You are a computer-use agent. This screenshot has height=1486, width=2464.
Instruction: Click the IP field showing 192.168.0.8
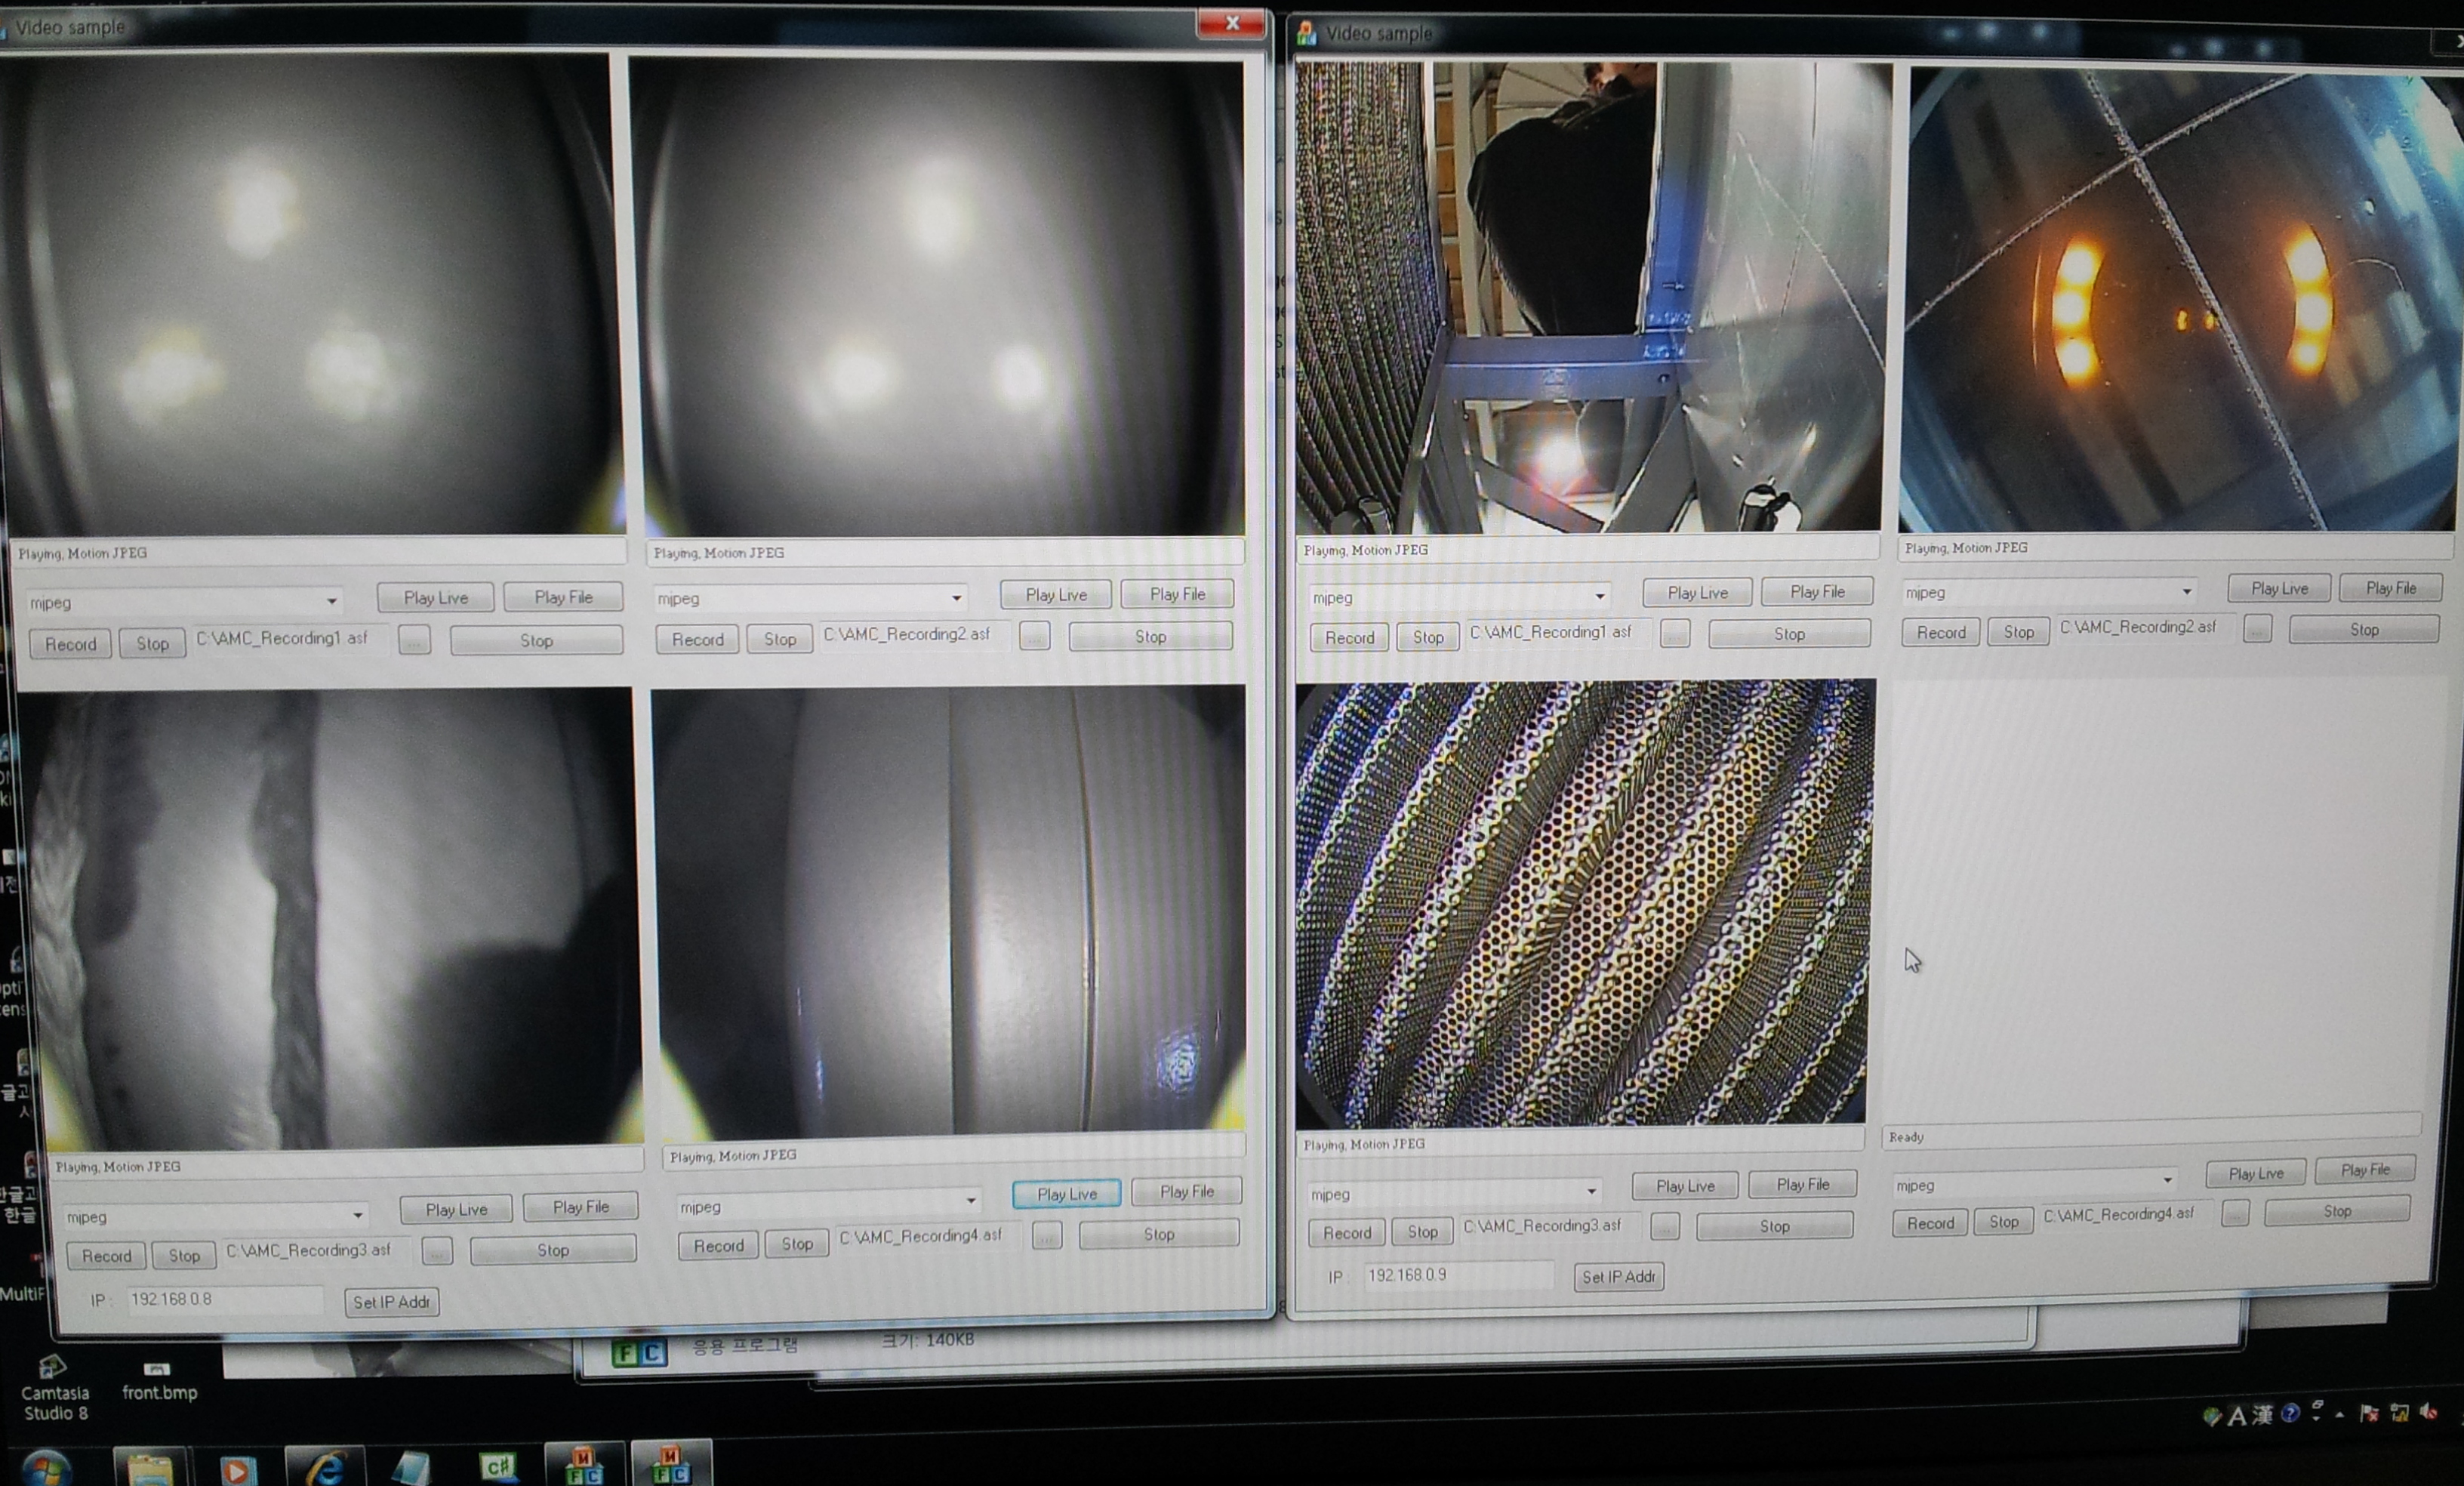pos(225,1299)
